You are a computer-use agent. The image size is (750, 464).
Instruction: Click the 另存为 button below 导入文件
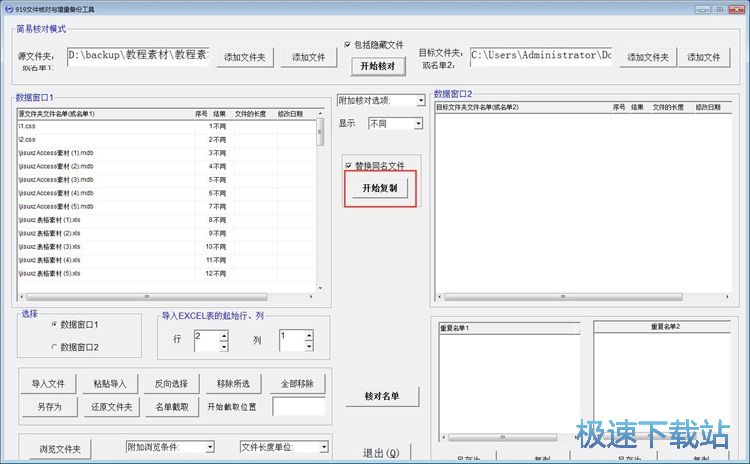[x=50, y=407]
